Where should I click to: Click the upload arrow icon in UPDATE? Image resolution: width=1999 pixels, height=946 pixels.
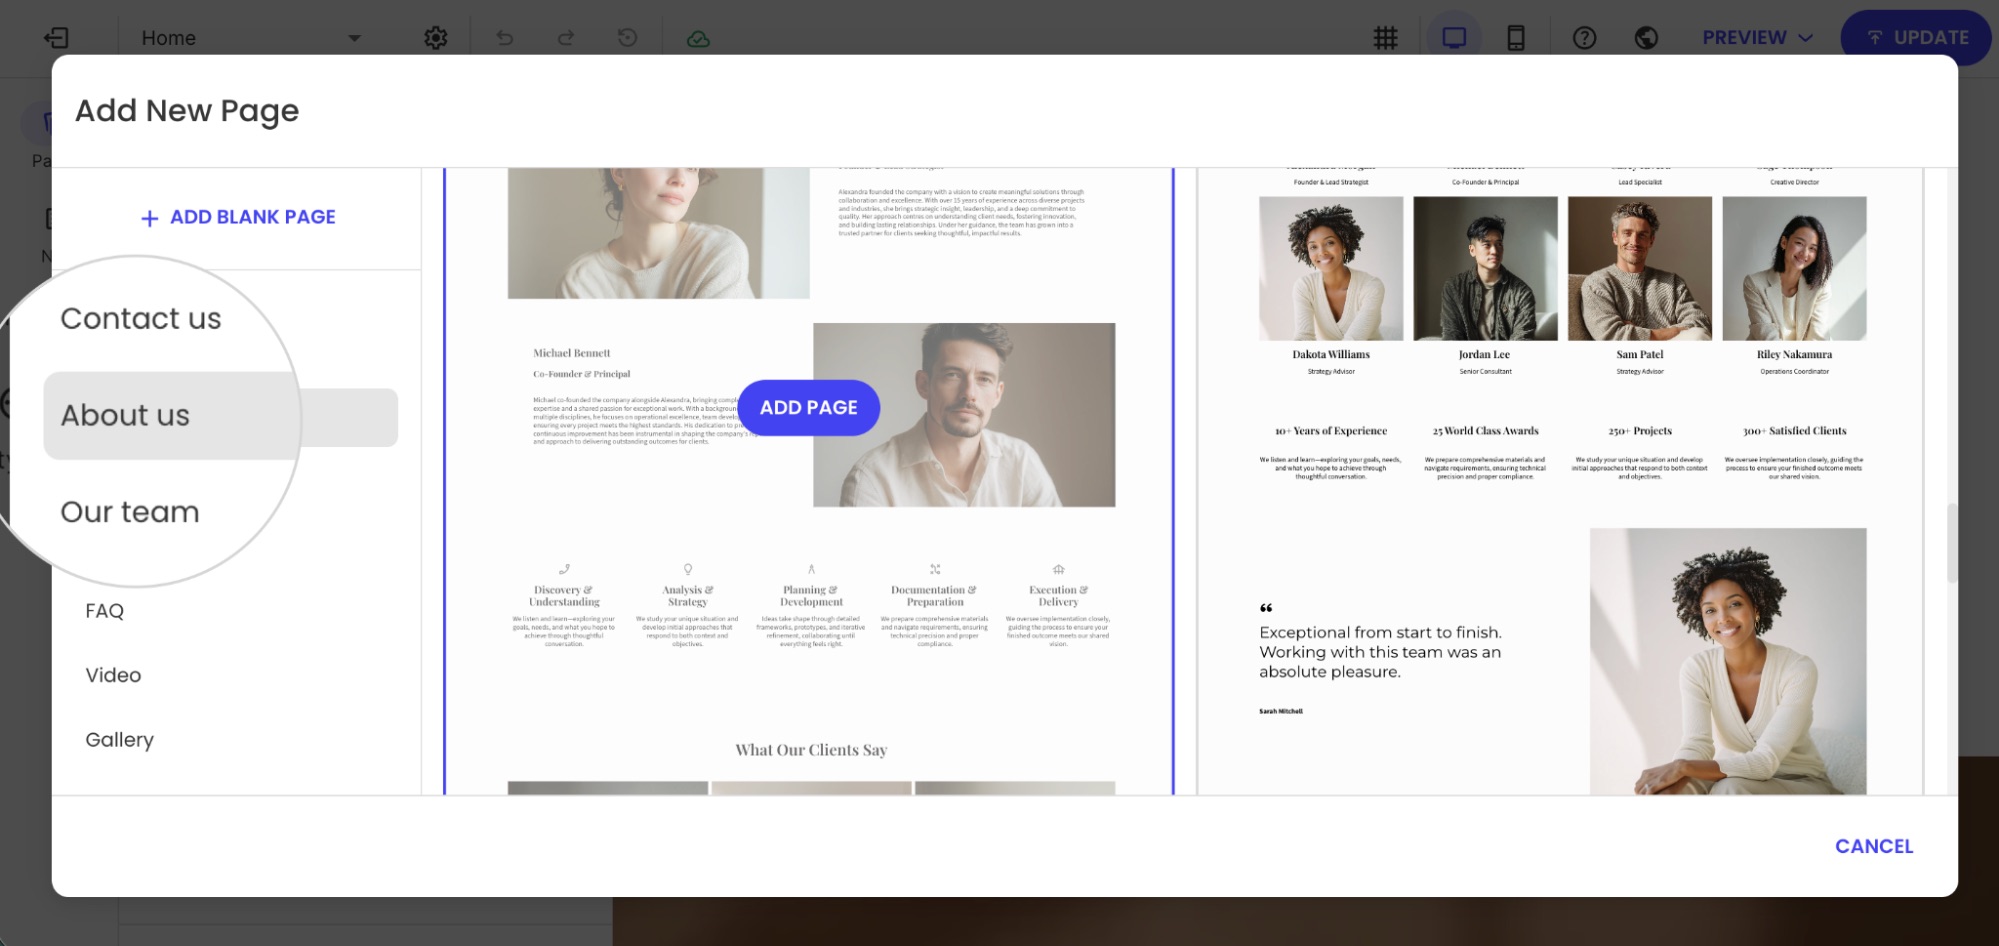[1874, 38]
